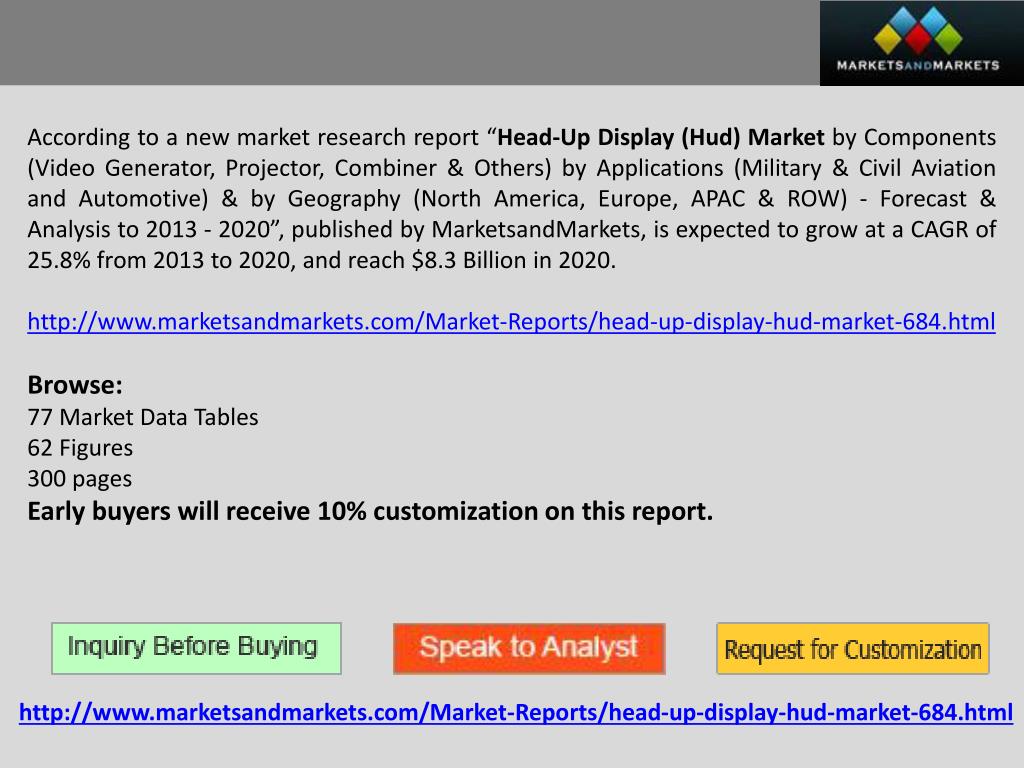Select the "Browse:" heading
This screenshot has height=768, width=1024.
75,385
